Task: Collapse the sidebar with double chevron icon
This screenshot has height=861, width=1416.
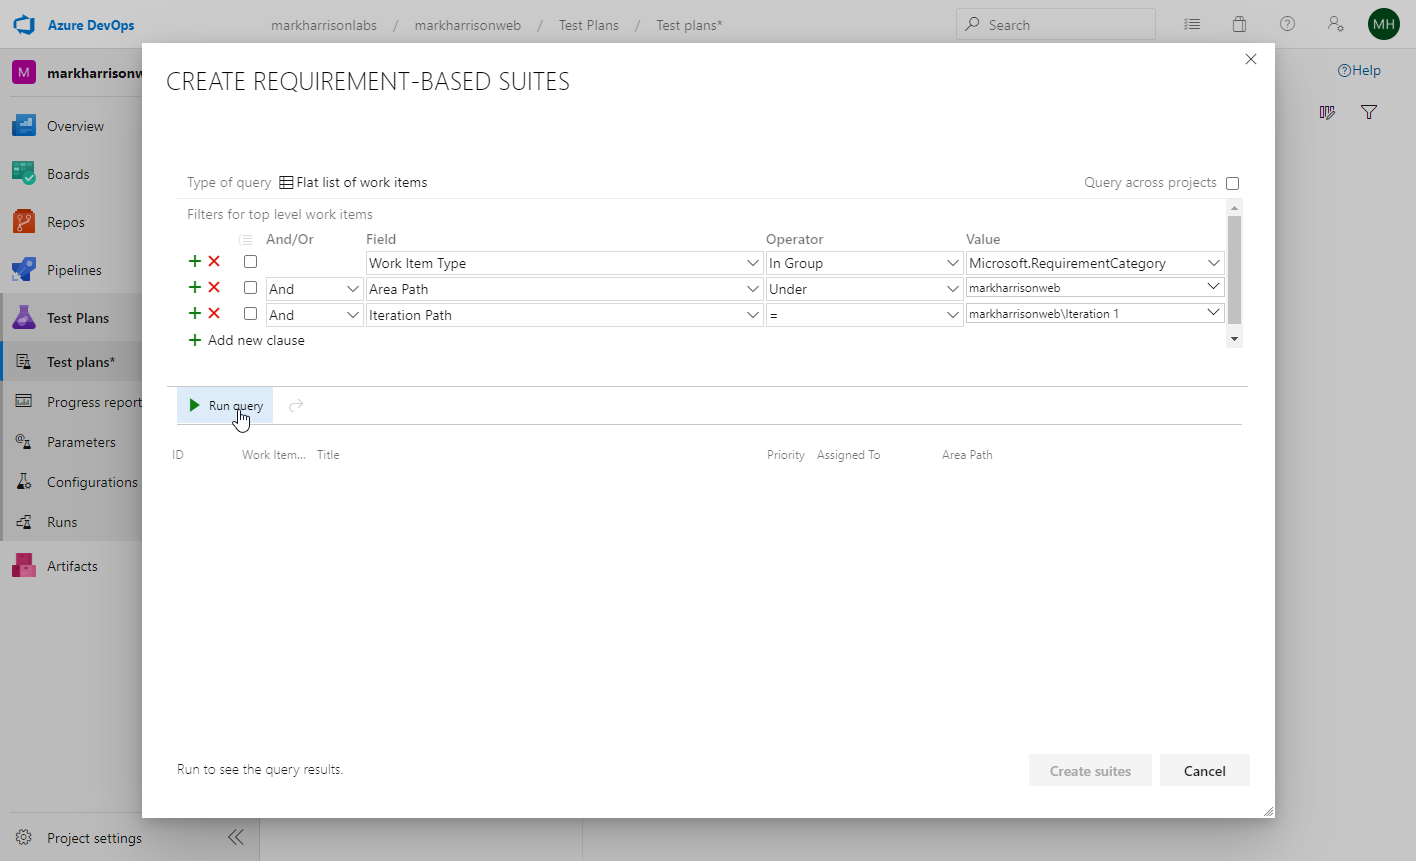Action: point(236,838)
